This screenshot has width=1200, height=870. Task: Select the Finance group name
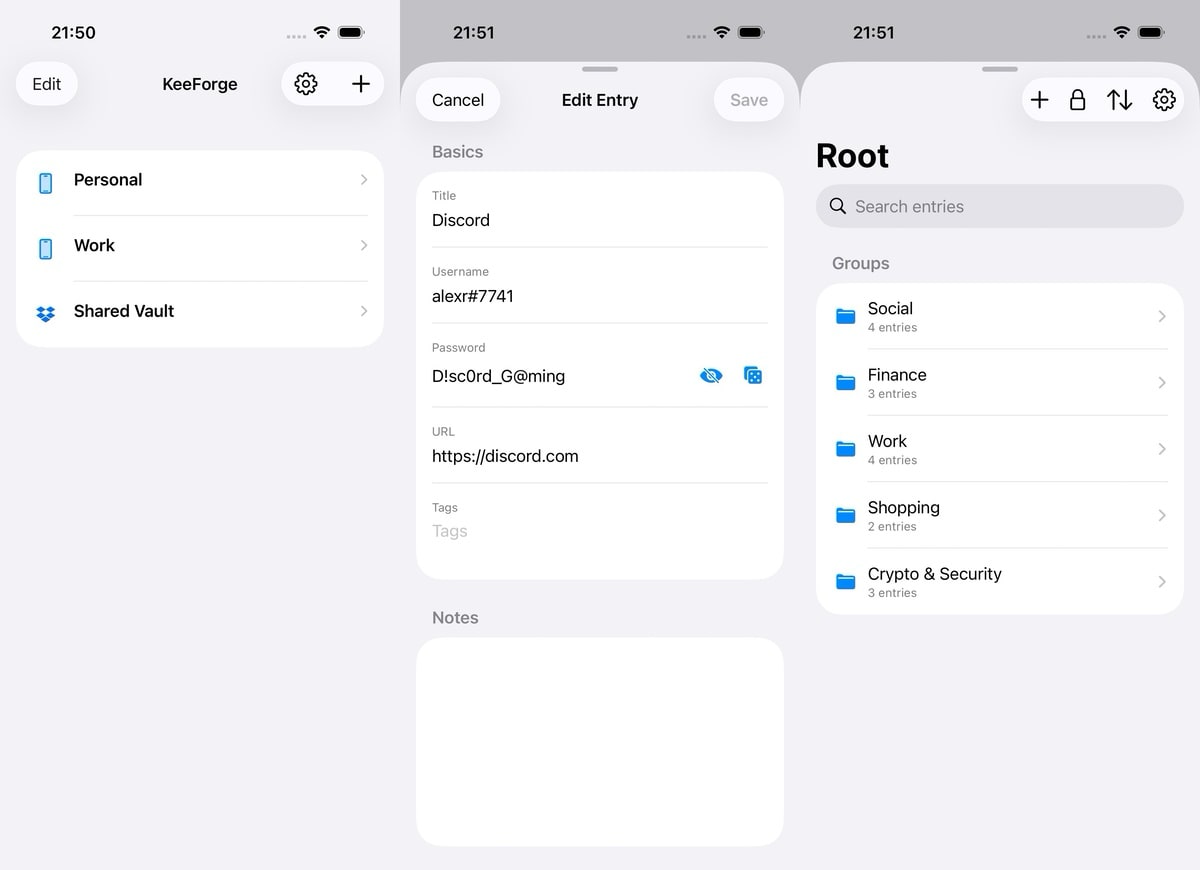[897, 375]
